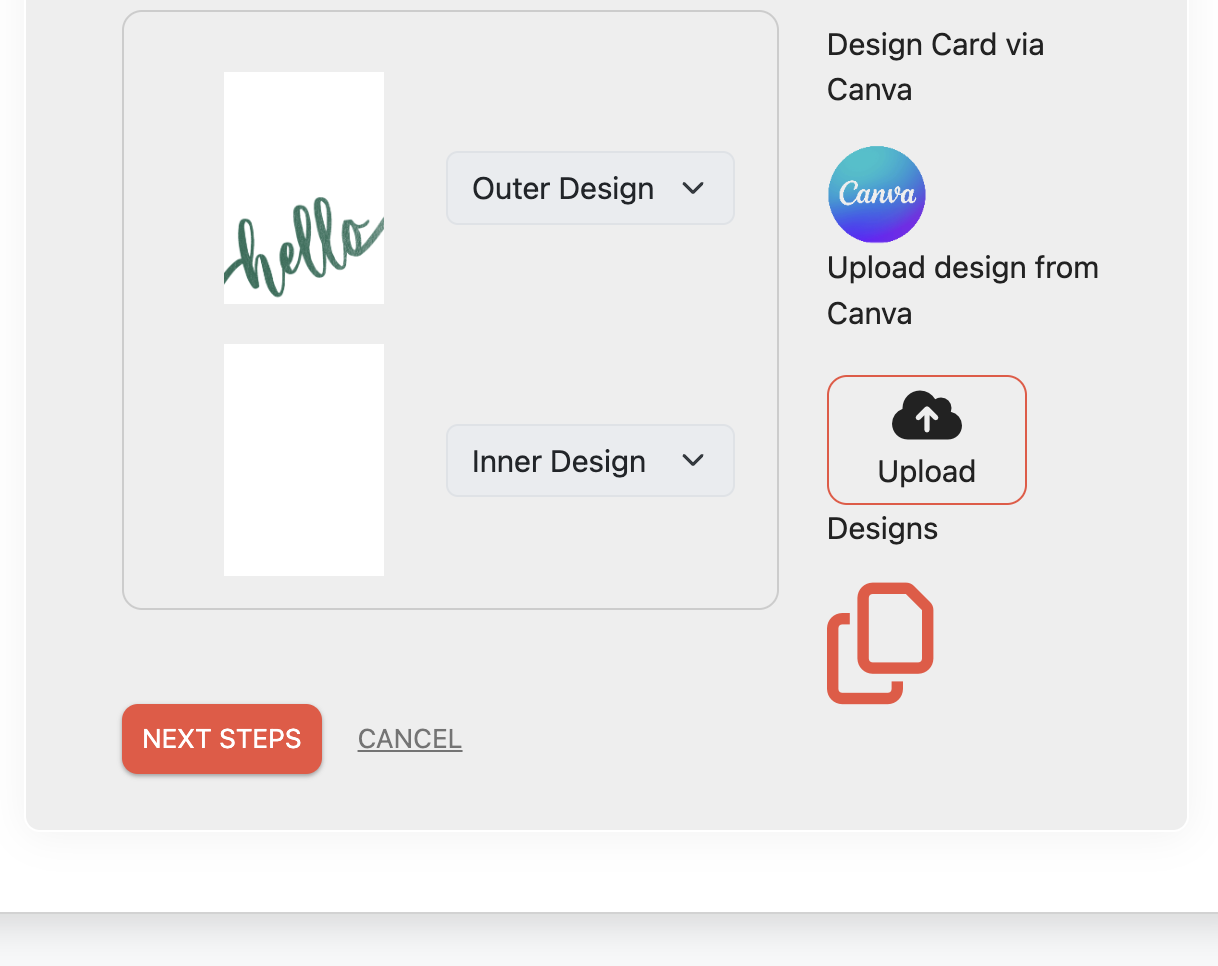Click the 'Design Card via Canva' heading
The height and width of the screenshot is (966, 1218).
point(936,67)
